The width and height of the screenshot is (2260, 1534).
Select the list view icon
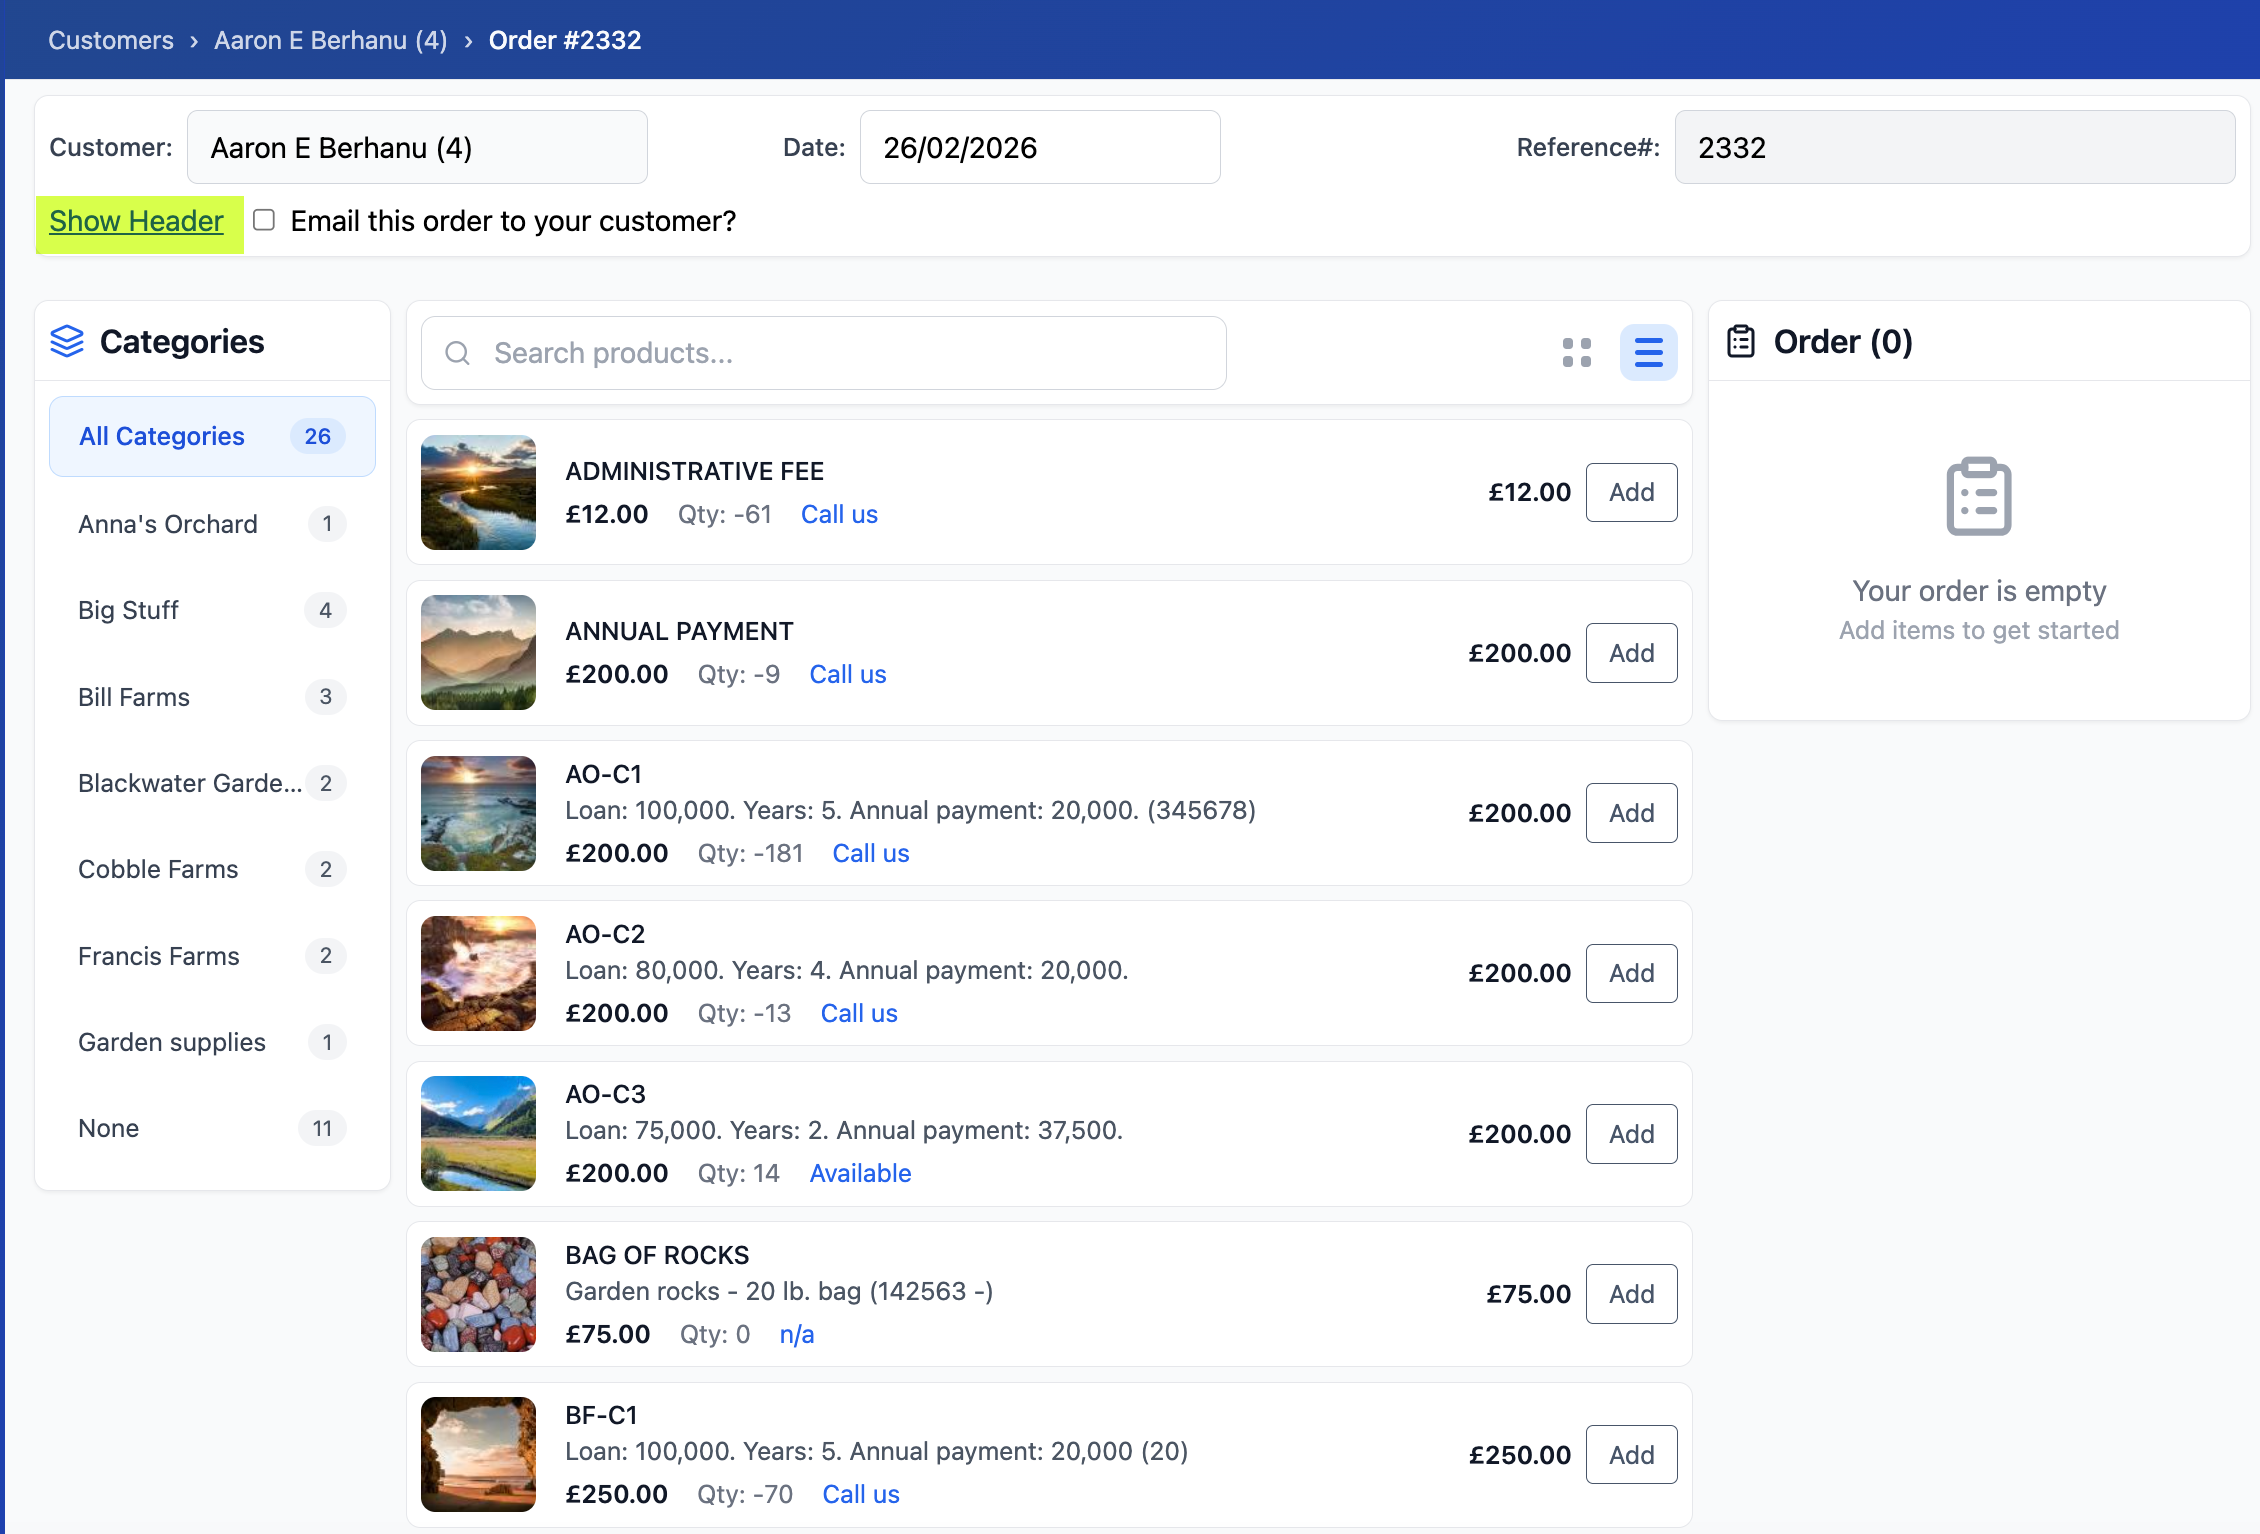coord(1648,352)
